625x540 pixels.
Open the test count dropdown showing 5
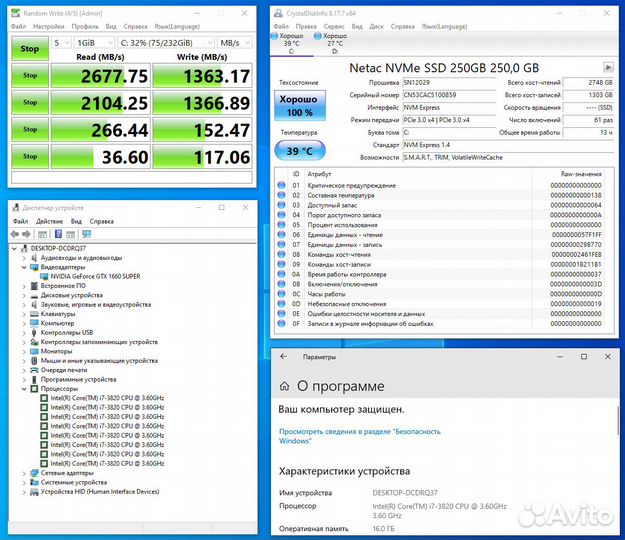[61, 43]
